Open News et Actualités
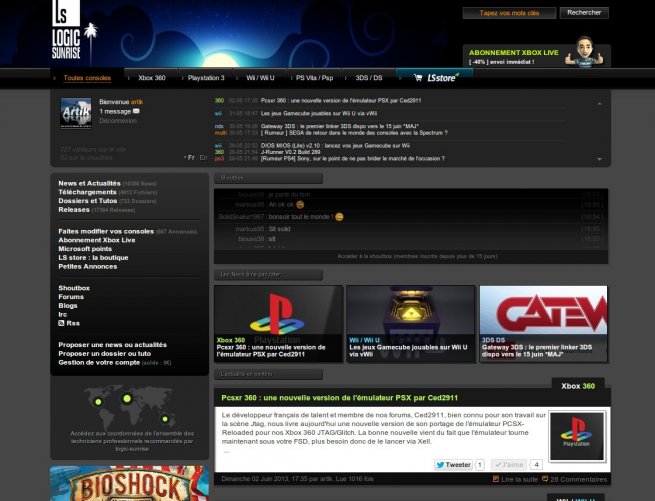Viewport: 655px width, 501px height. [89, 183]
